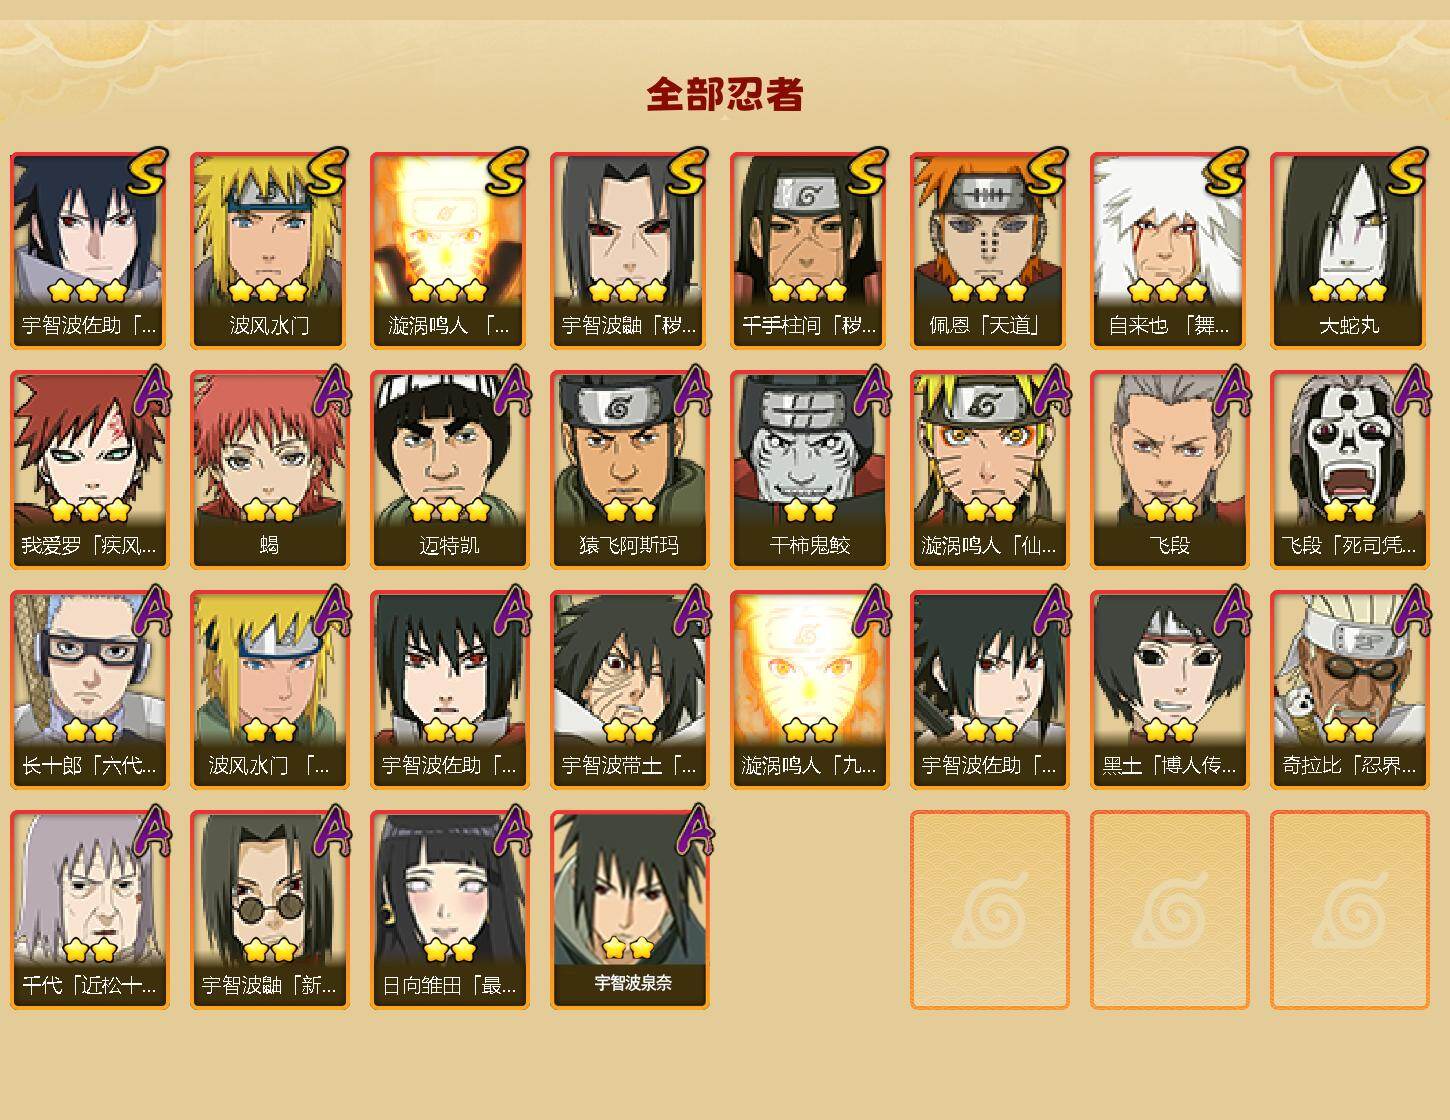Pick the 干柿鬼鲛 ninja card

[x=809, y=470]
